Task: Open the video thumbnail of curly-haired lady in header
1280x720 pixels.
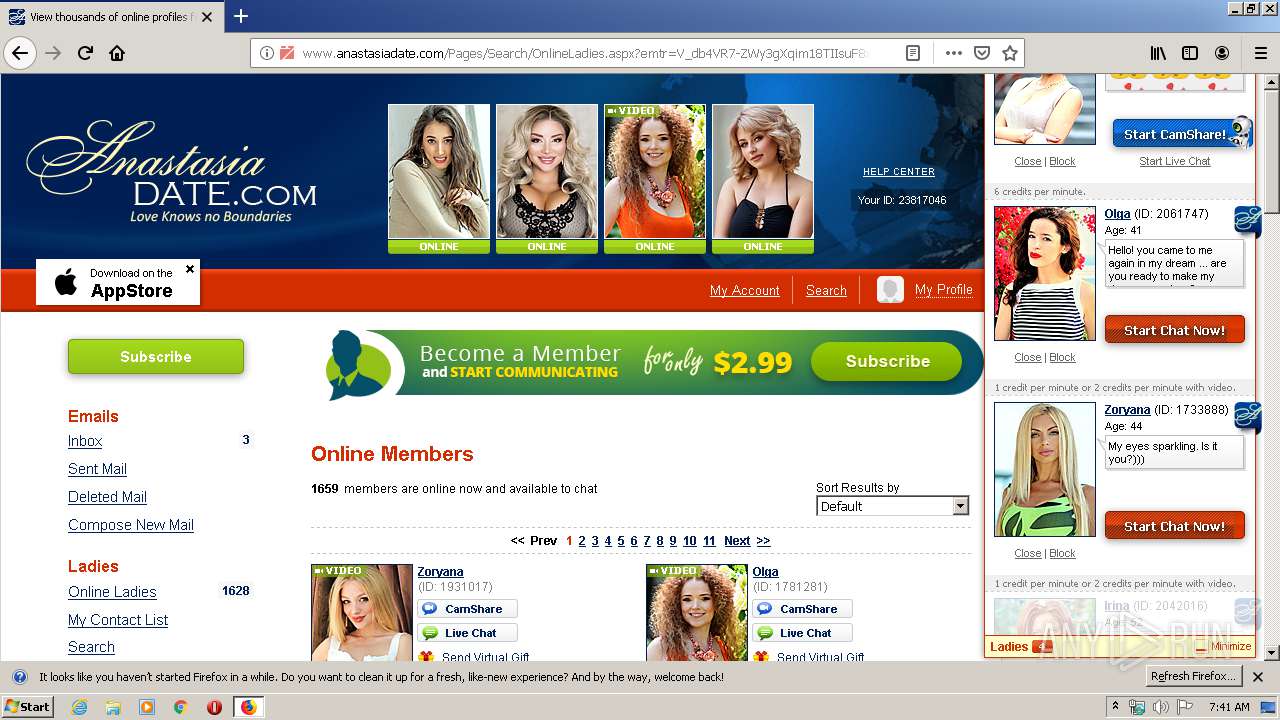Action: pos(655,172)
